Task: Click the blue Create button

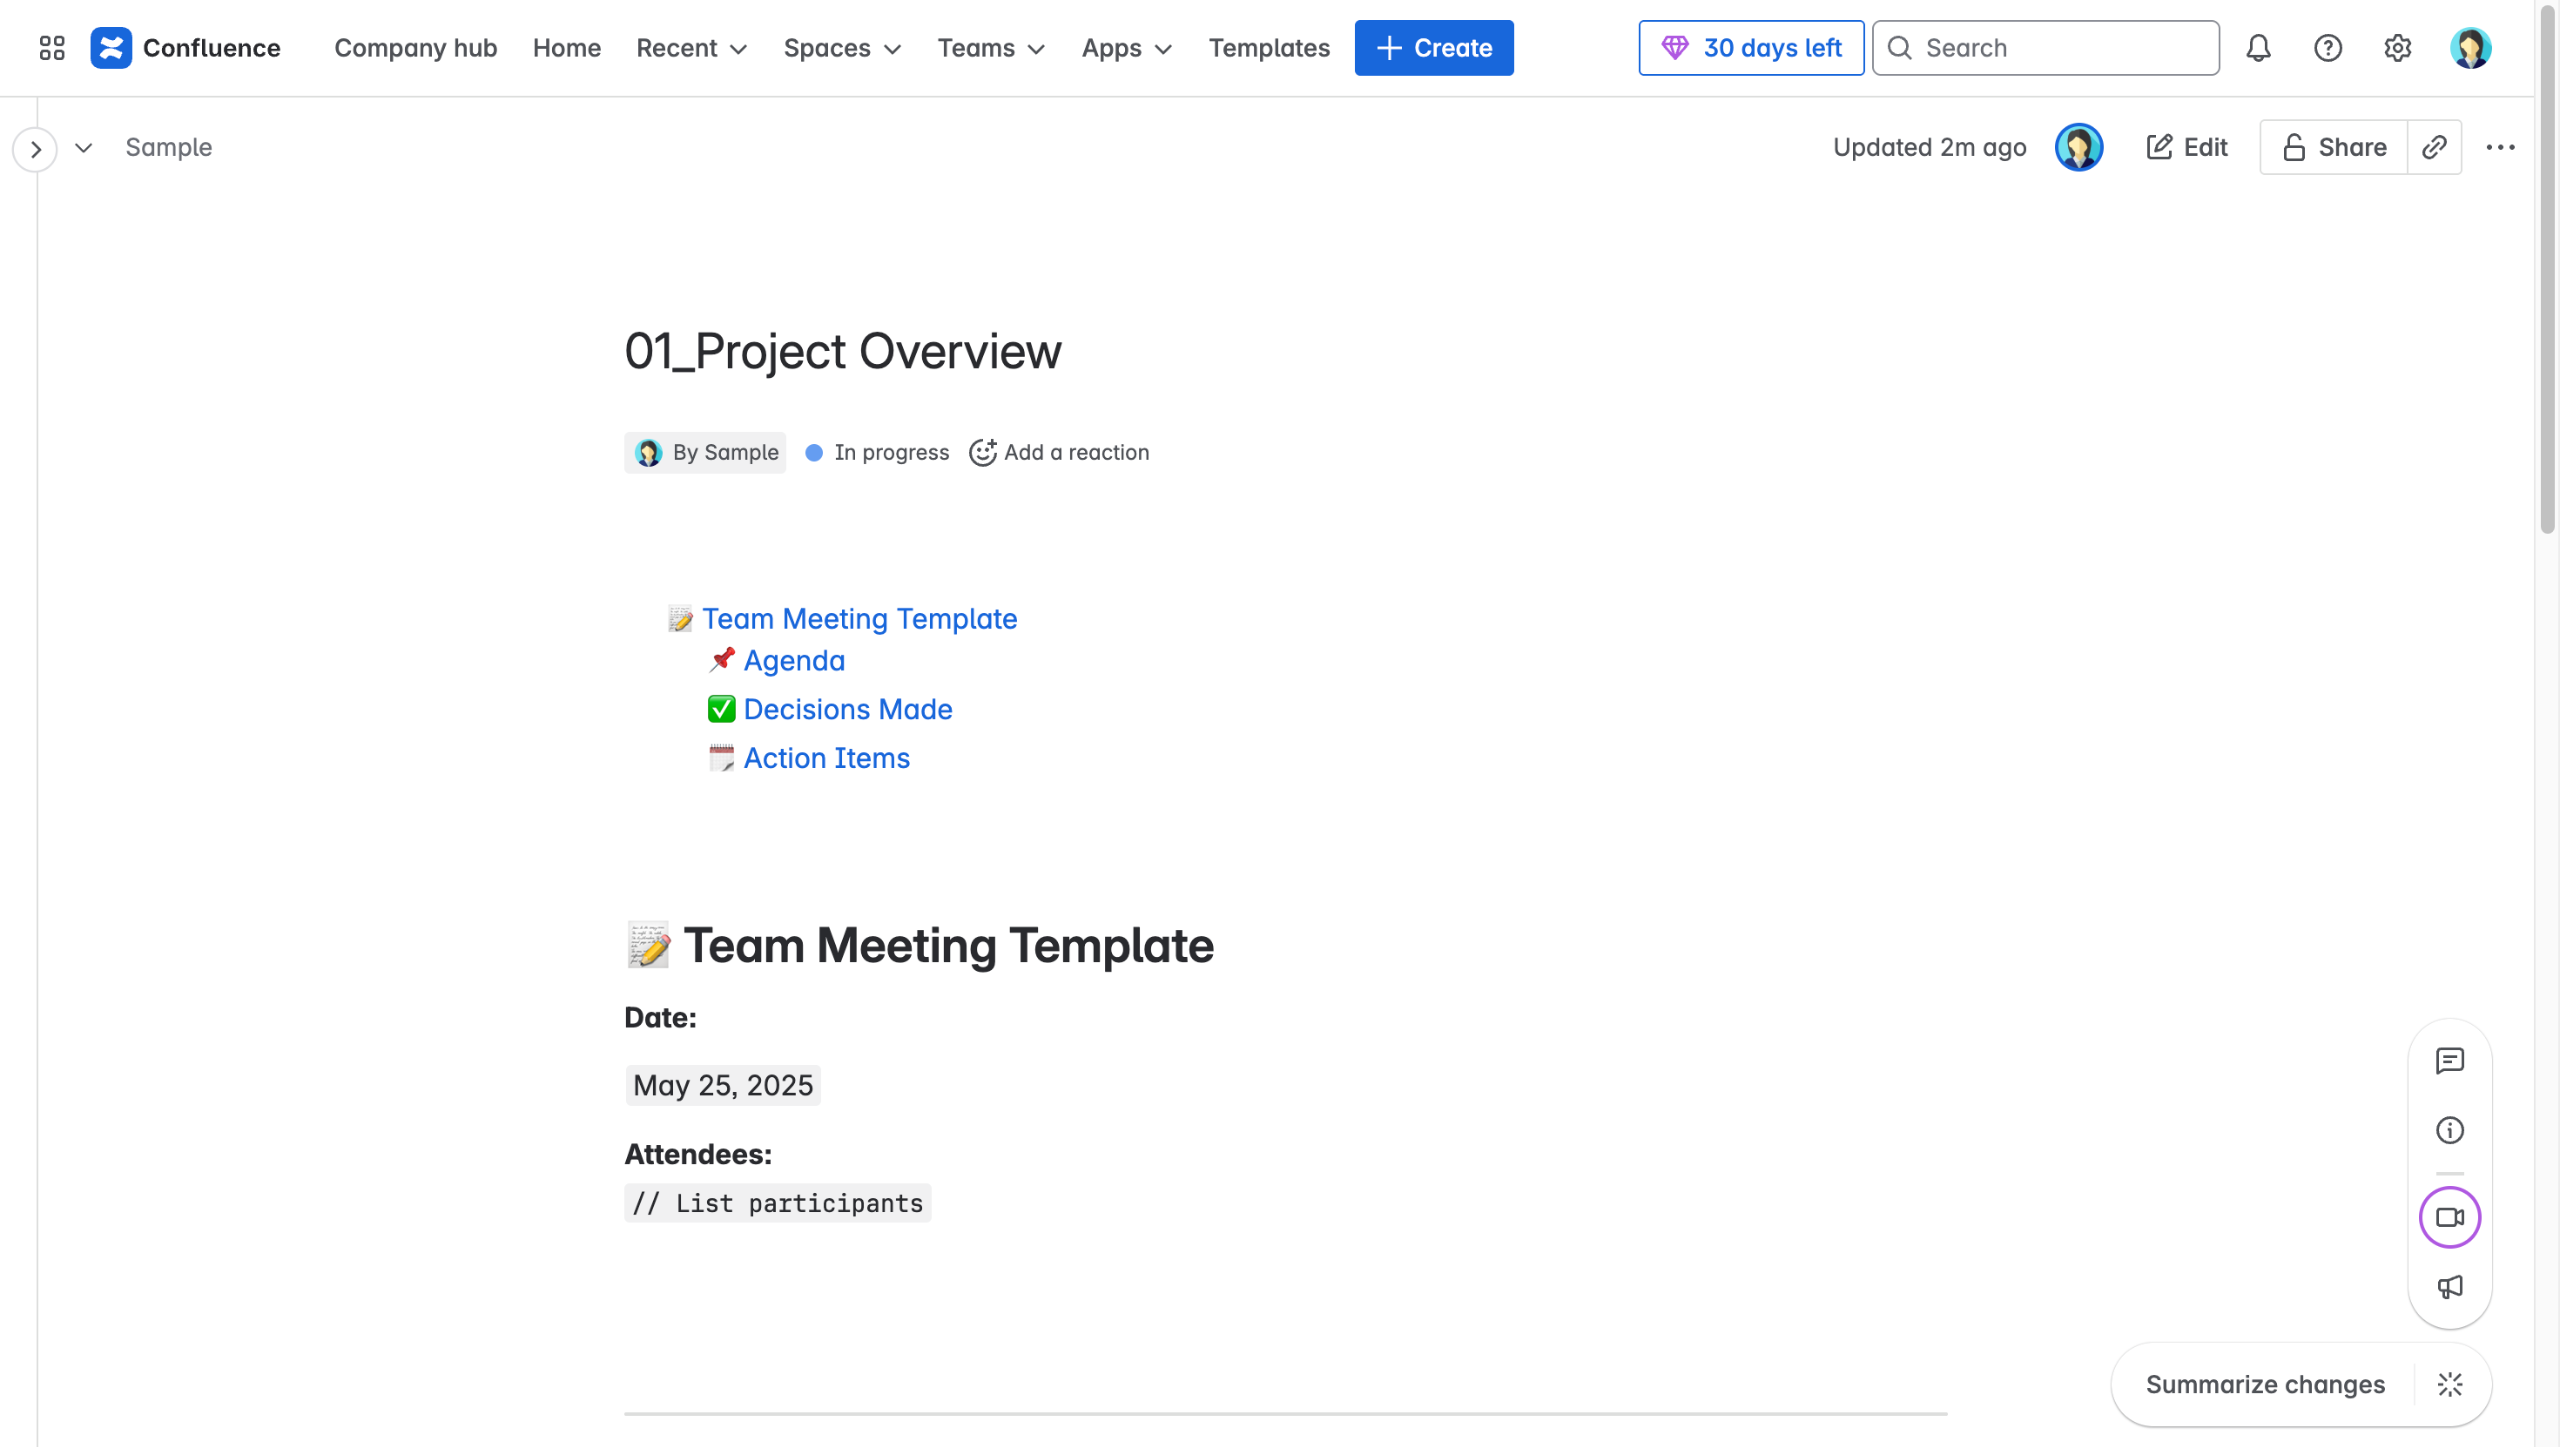Action: (x=1433, y=48)
